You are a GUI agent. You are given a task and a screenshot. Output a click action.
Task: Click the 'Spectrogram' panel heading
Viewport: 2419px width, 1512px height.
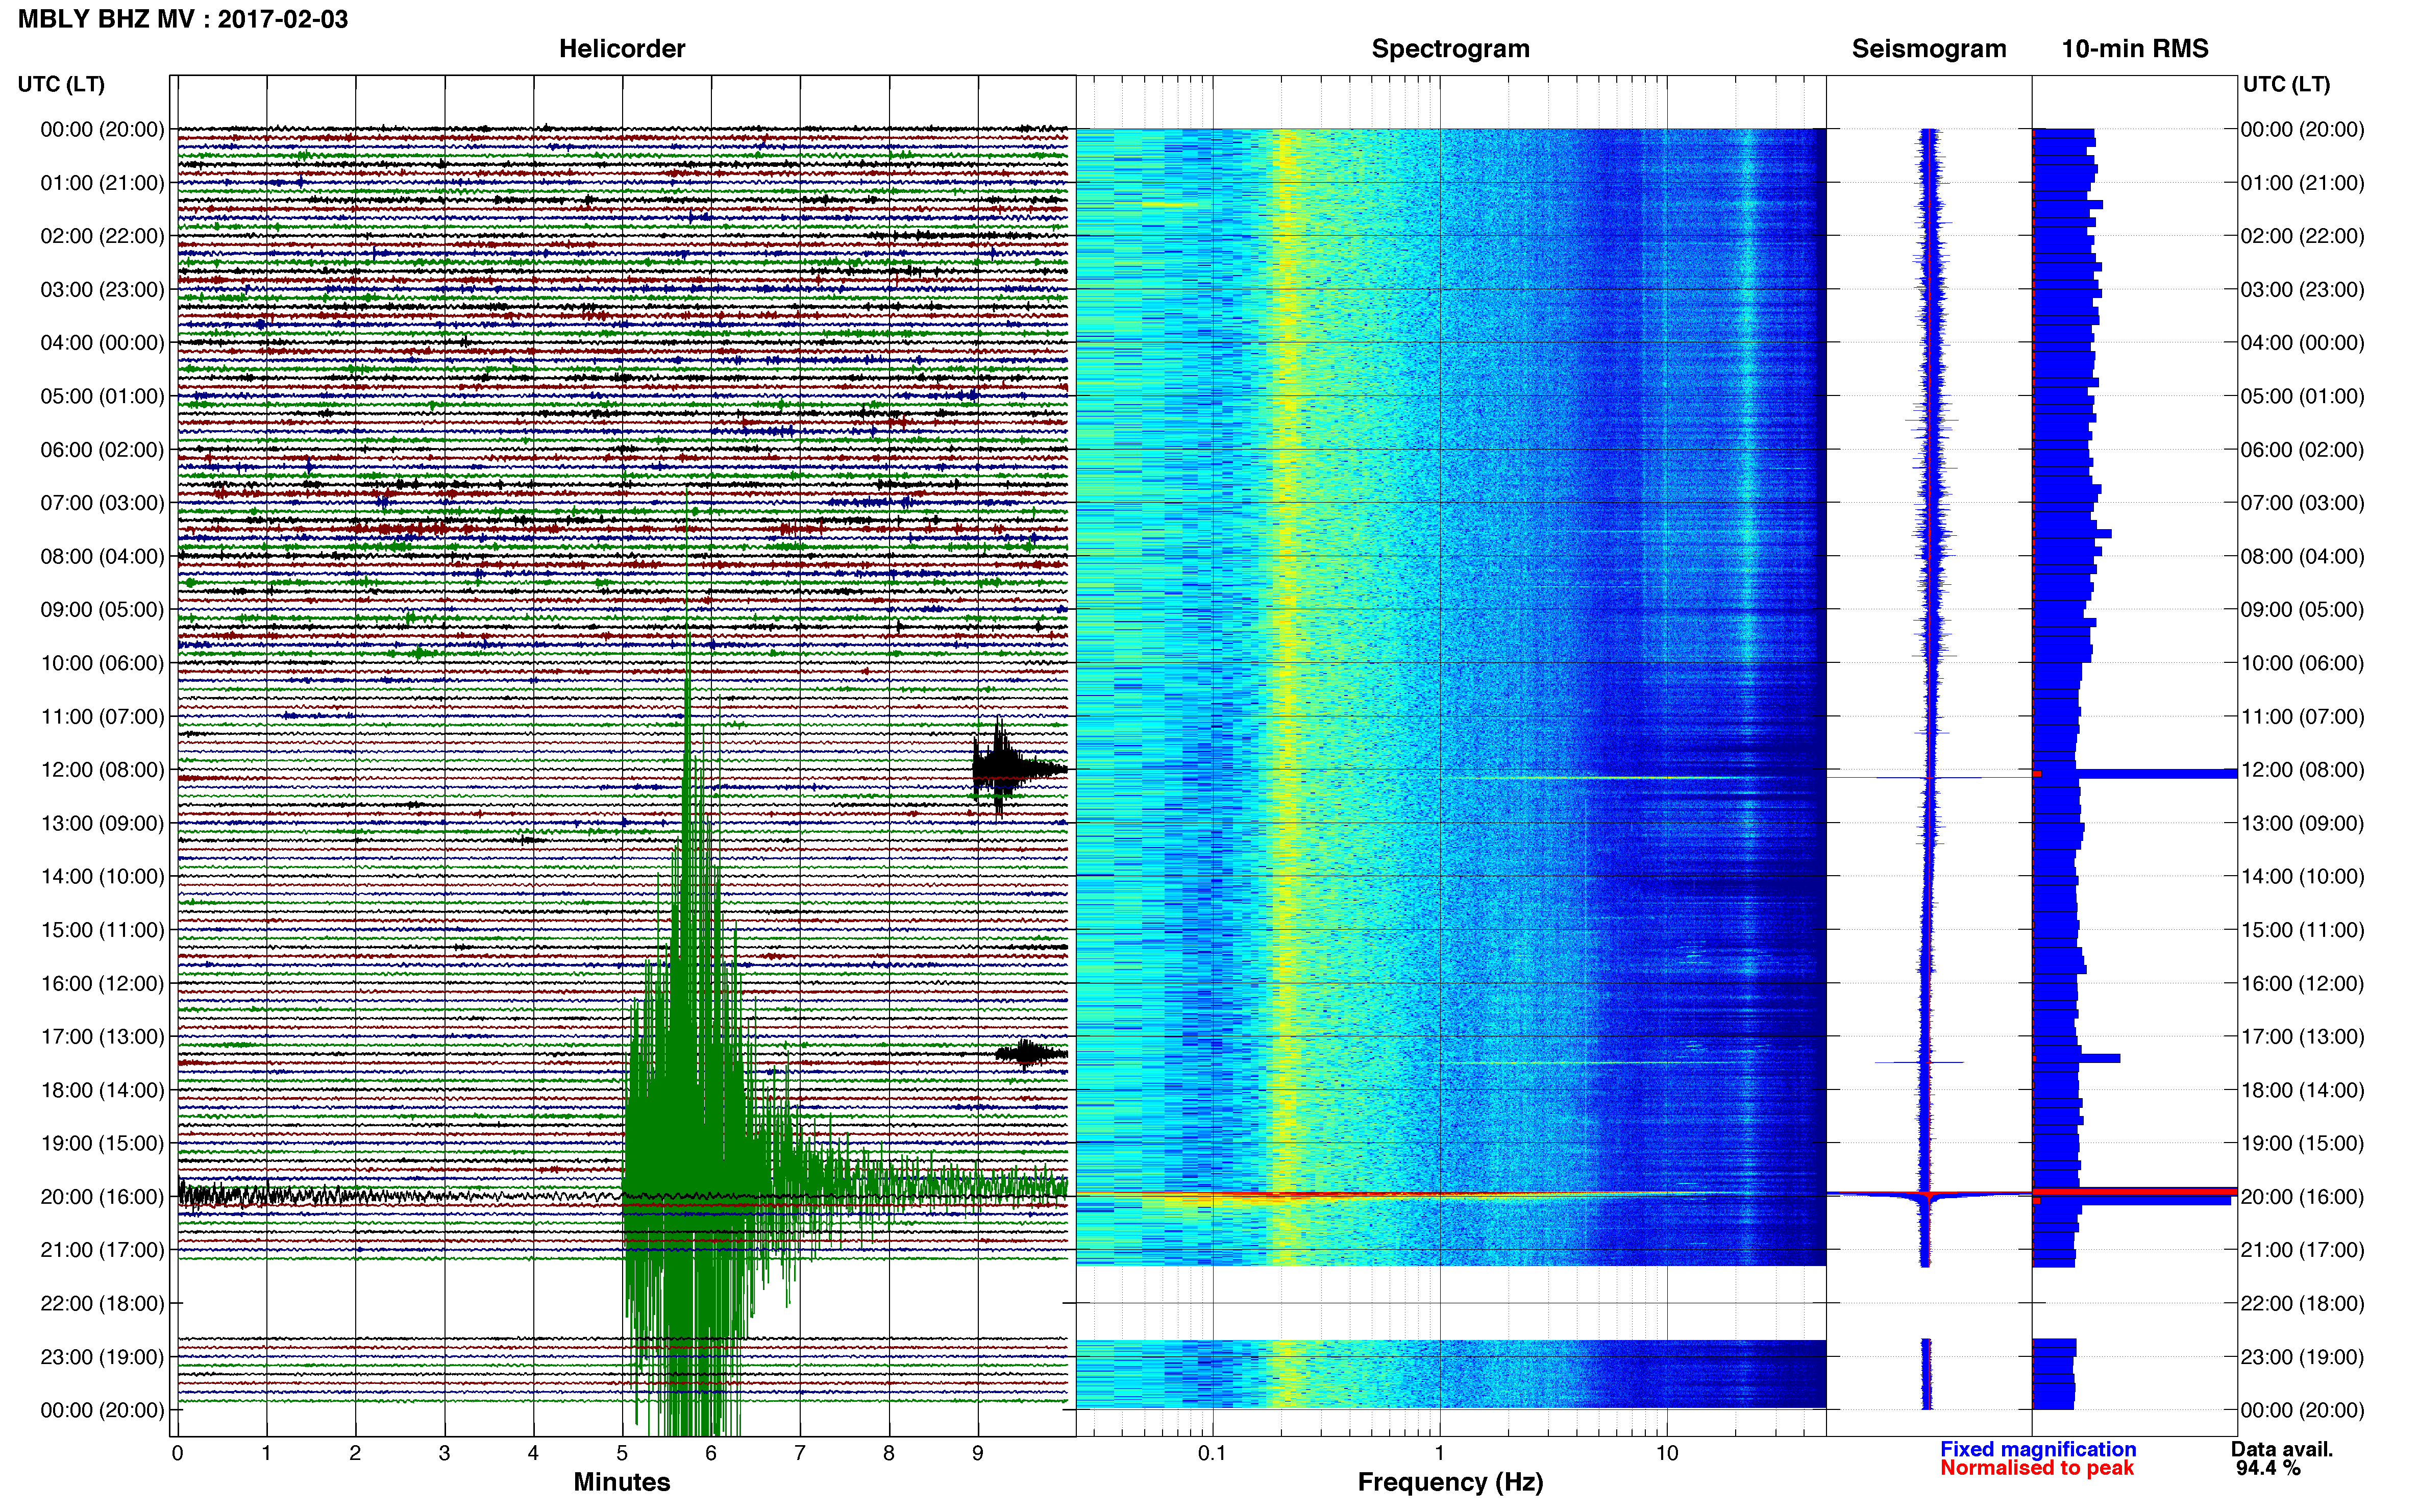pos(1450,48)
